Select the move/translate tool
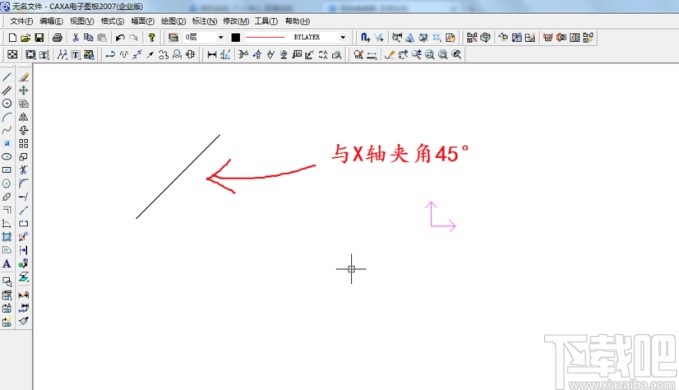The image size is (679, 390). point(23,90)
